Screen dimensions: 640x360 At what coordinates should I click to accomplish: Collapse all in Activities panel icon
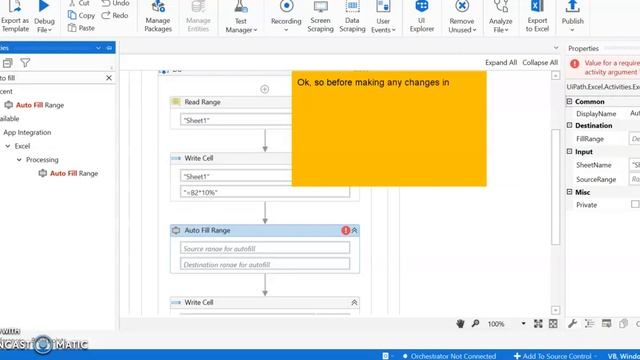(7, 63)
